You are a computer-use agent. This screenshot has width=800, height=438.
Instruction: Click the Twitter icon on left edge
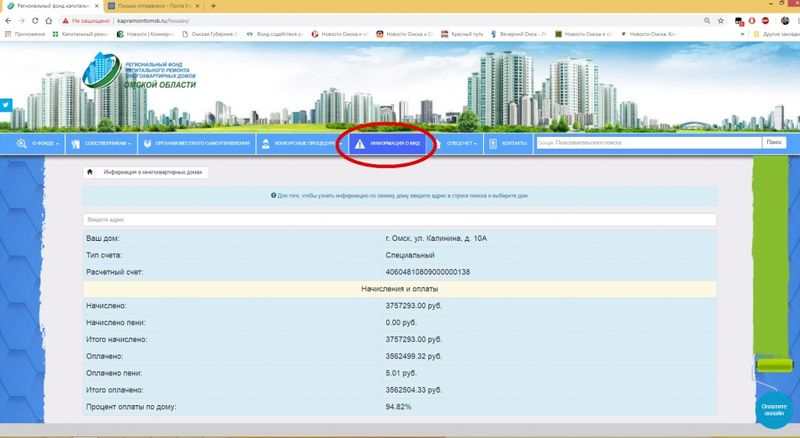click(x=5, y=104)
